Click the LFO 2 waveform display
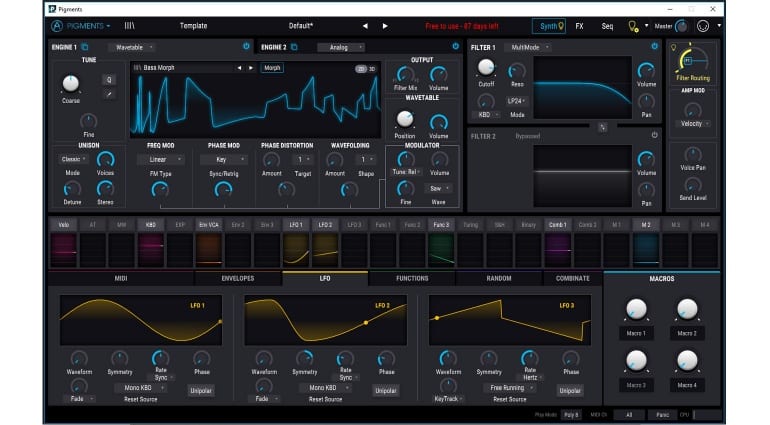Viewport: 770px width, 425px height. pos(326,320)
